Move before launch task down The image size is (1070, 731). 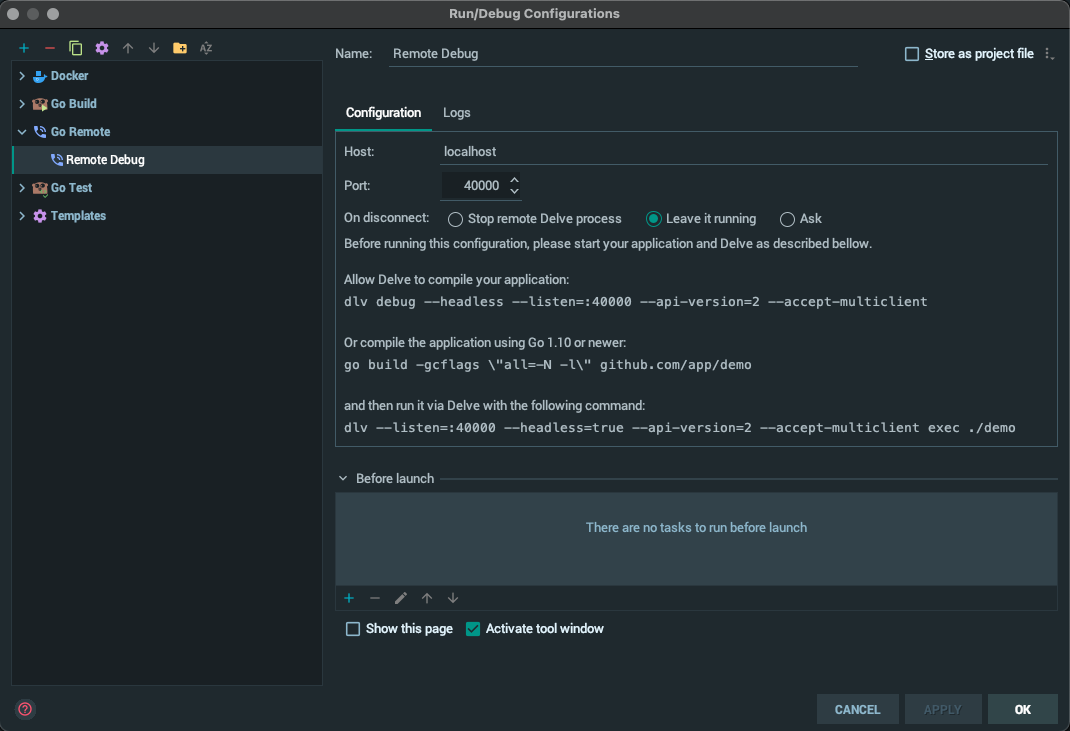point(452,598)
